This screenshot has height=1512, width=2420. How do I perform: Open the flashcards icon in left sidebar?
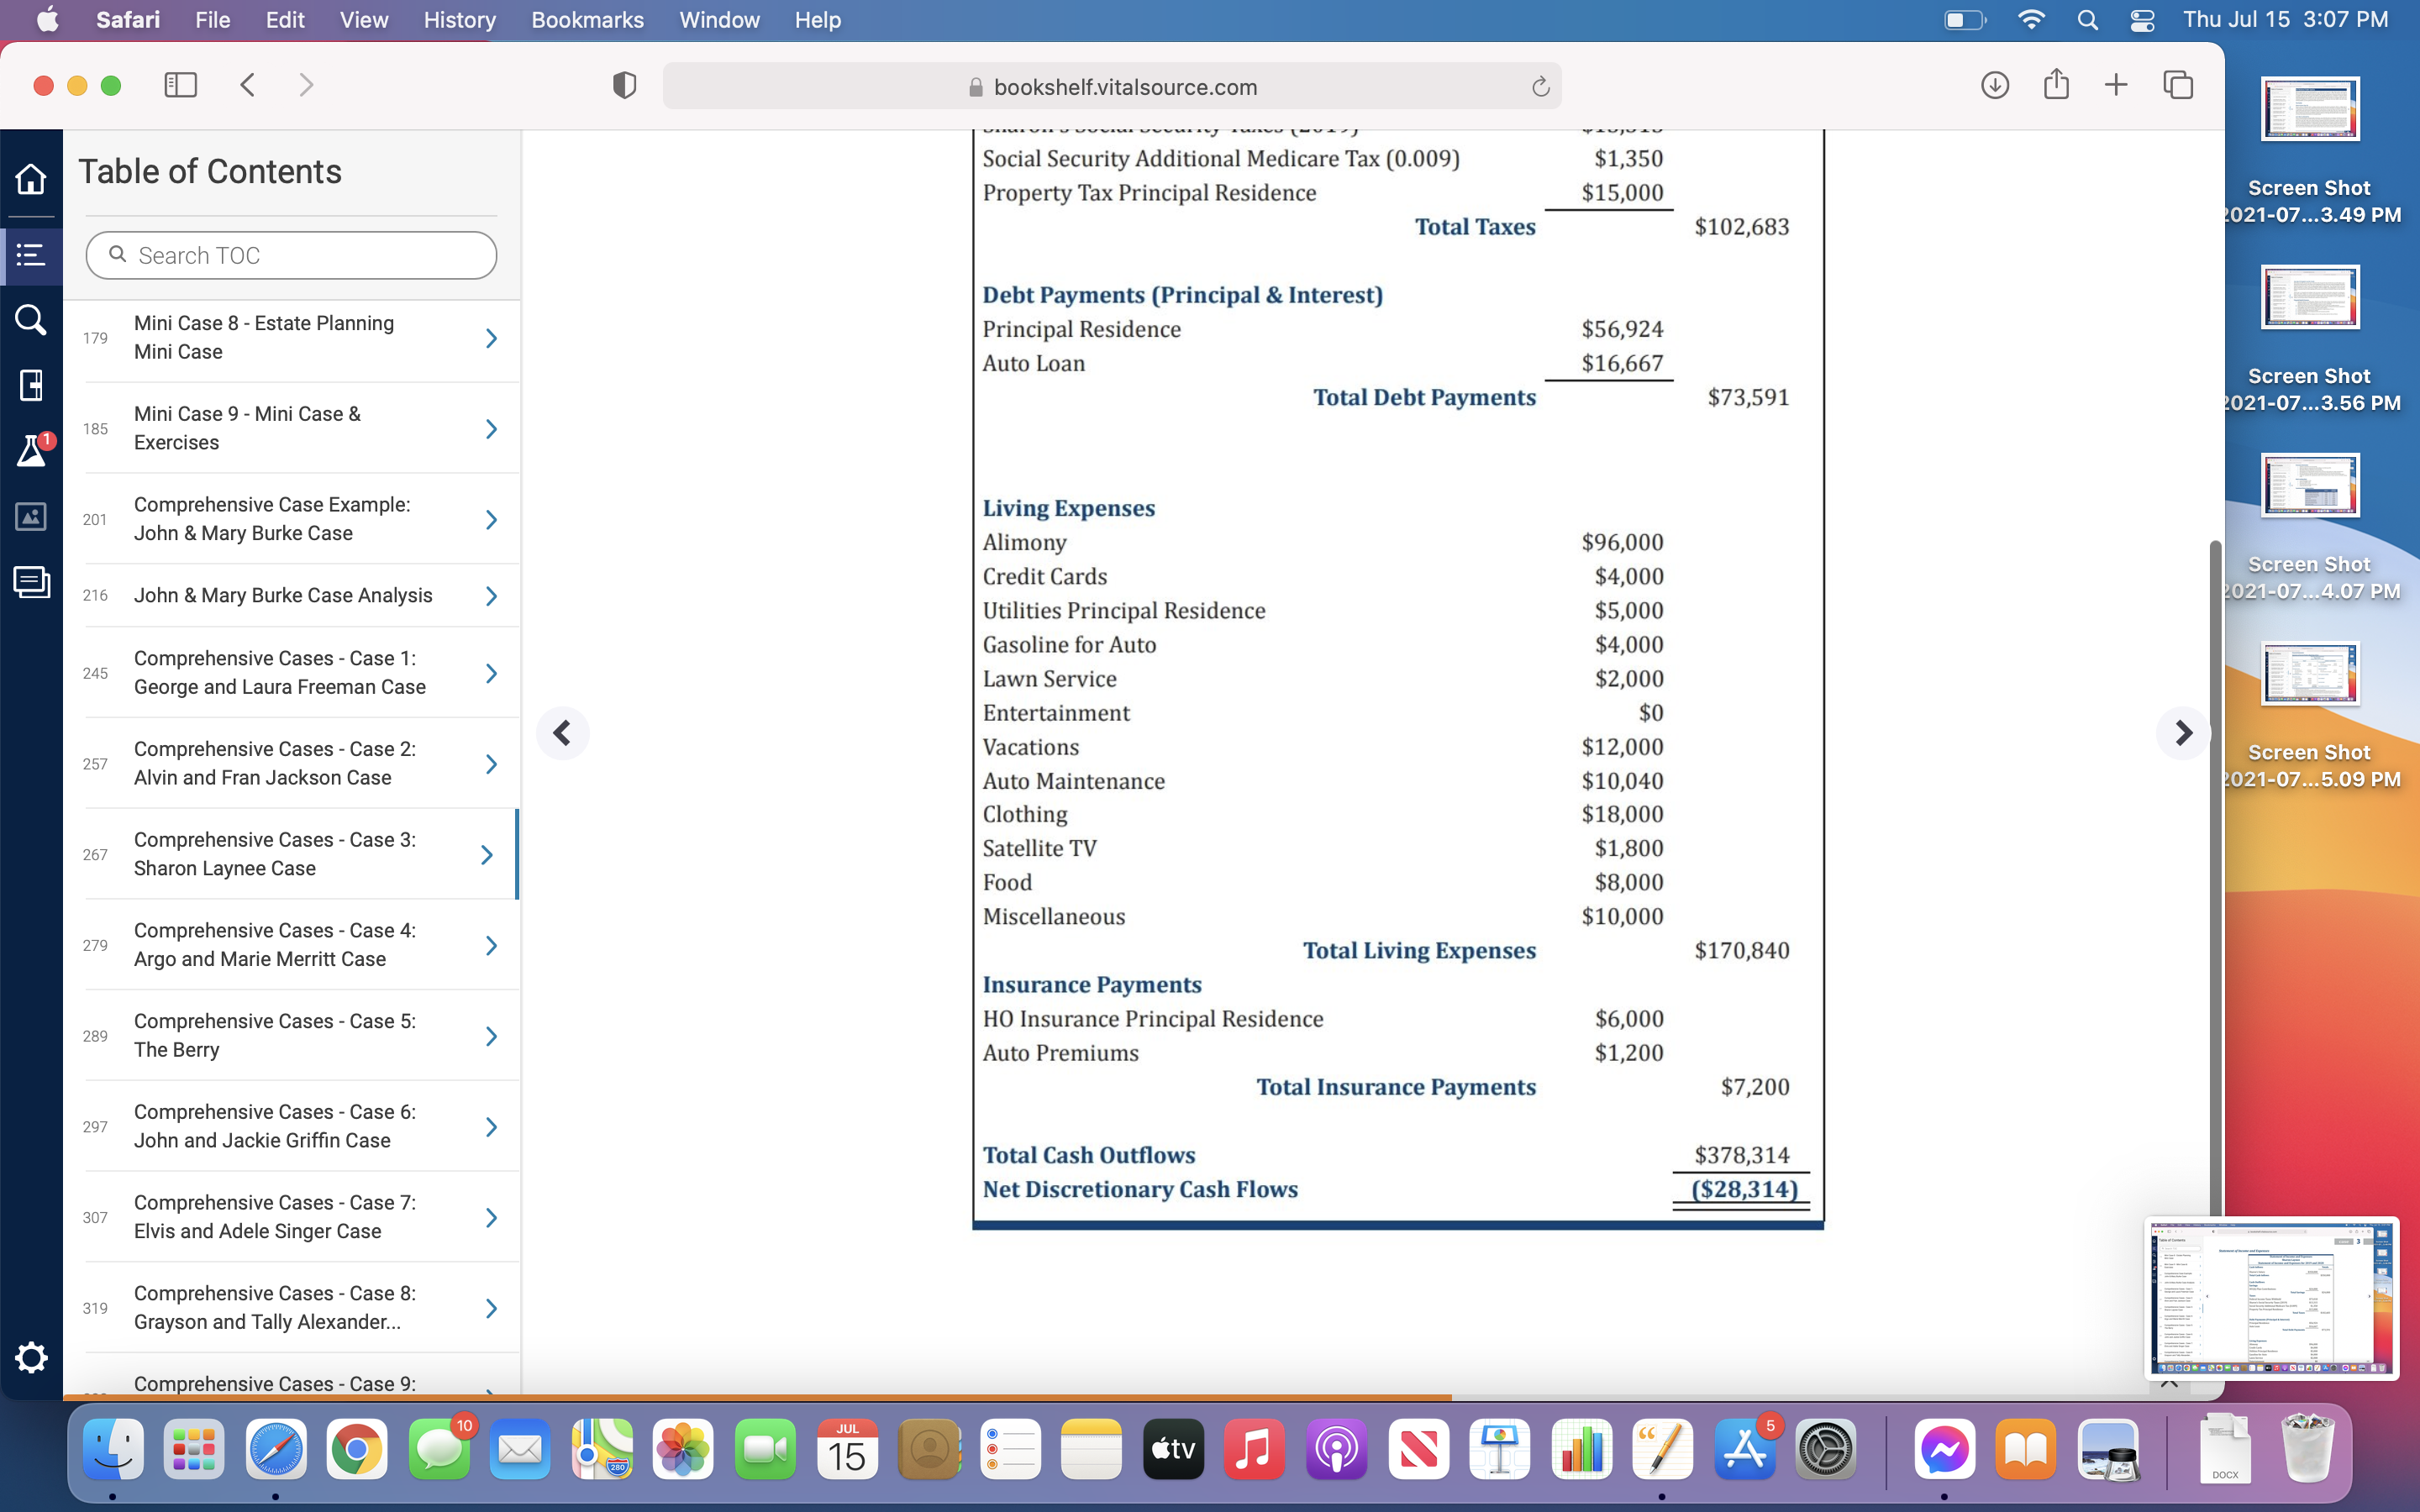(31, 385)
